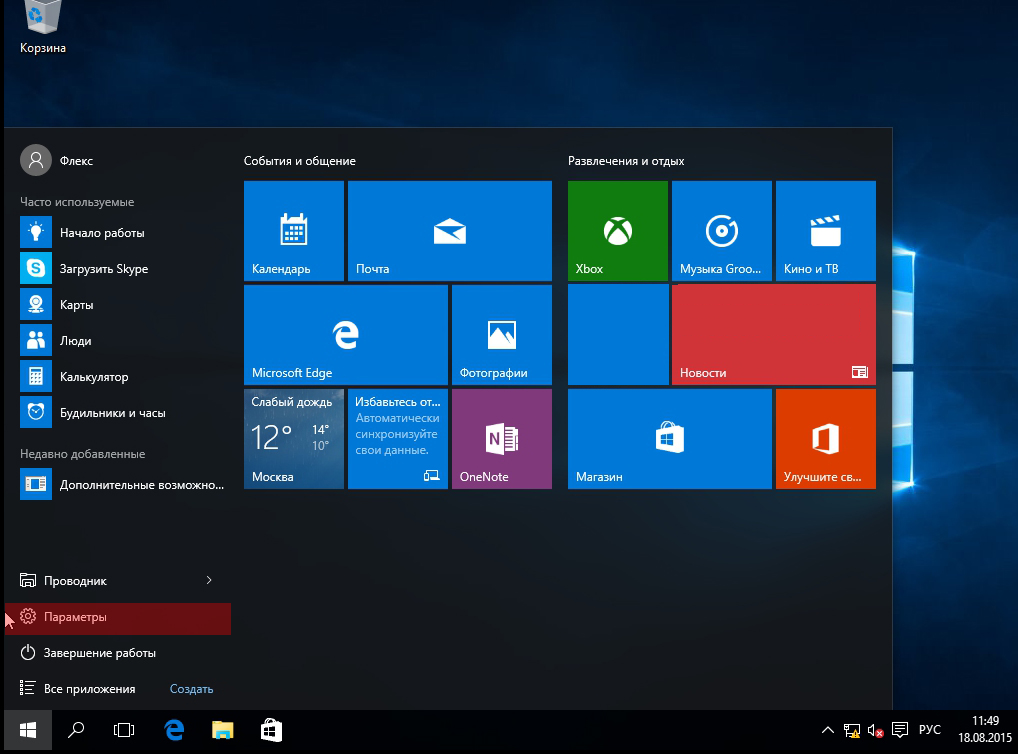Open the Action Center notifications icon

900,731
